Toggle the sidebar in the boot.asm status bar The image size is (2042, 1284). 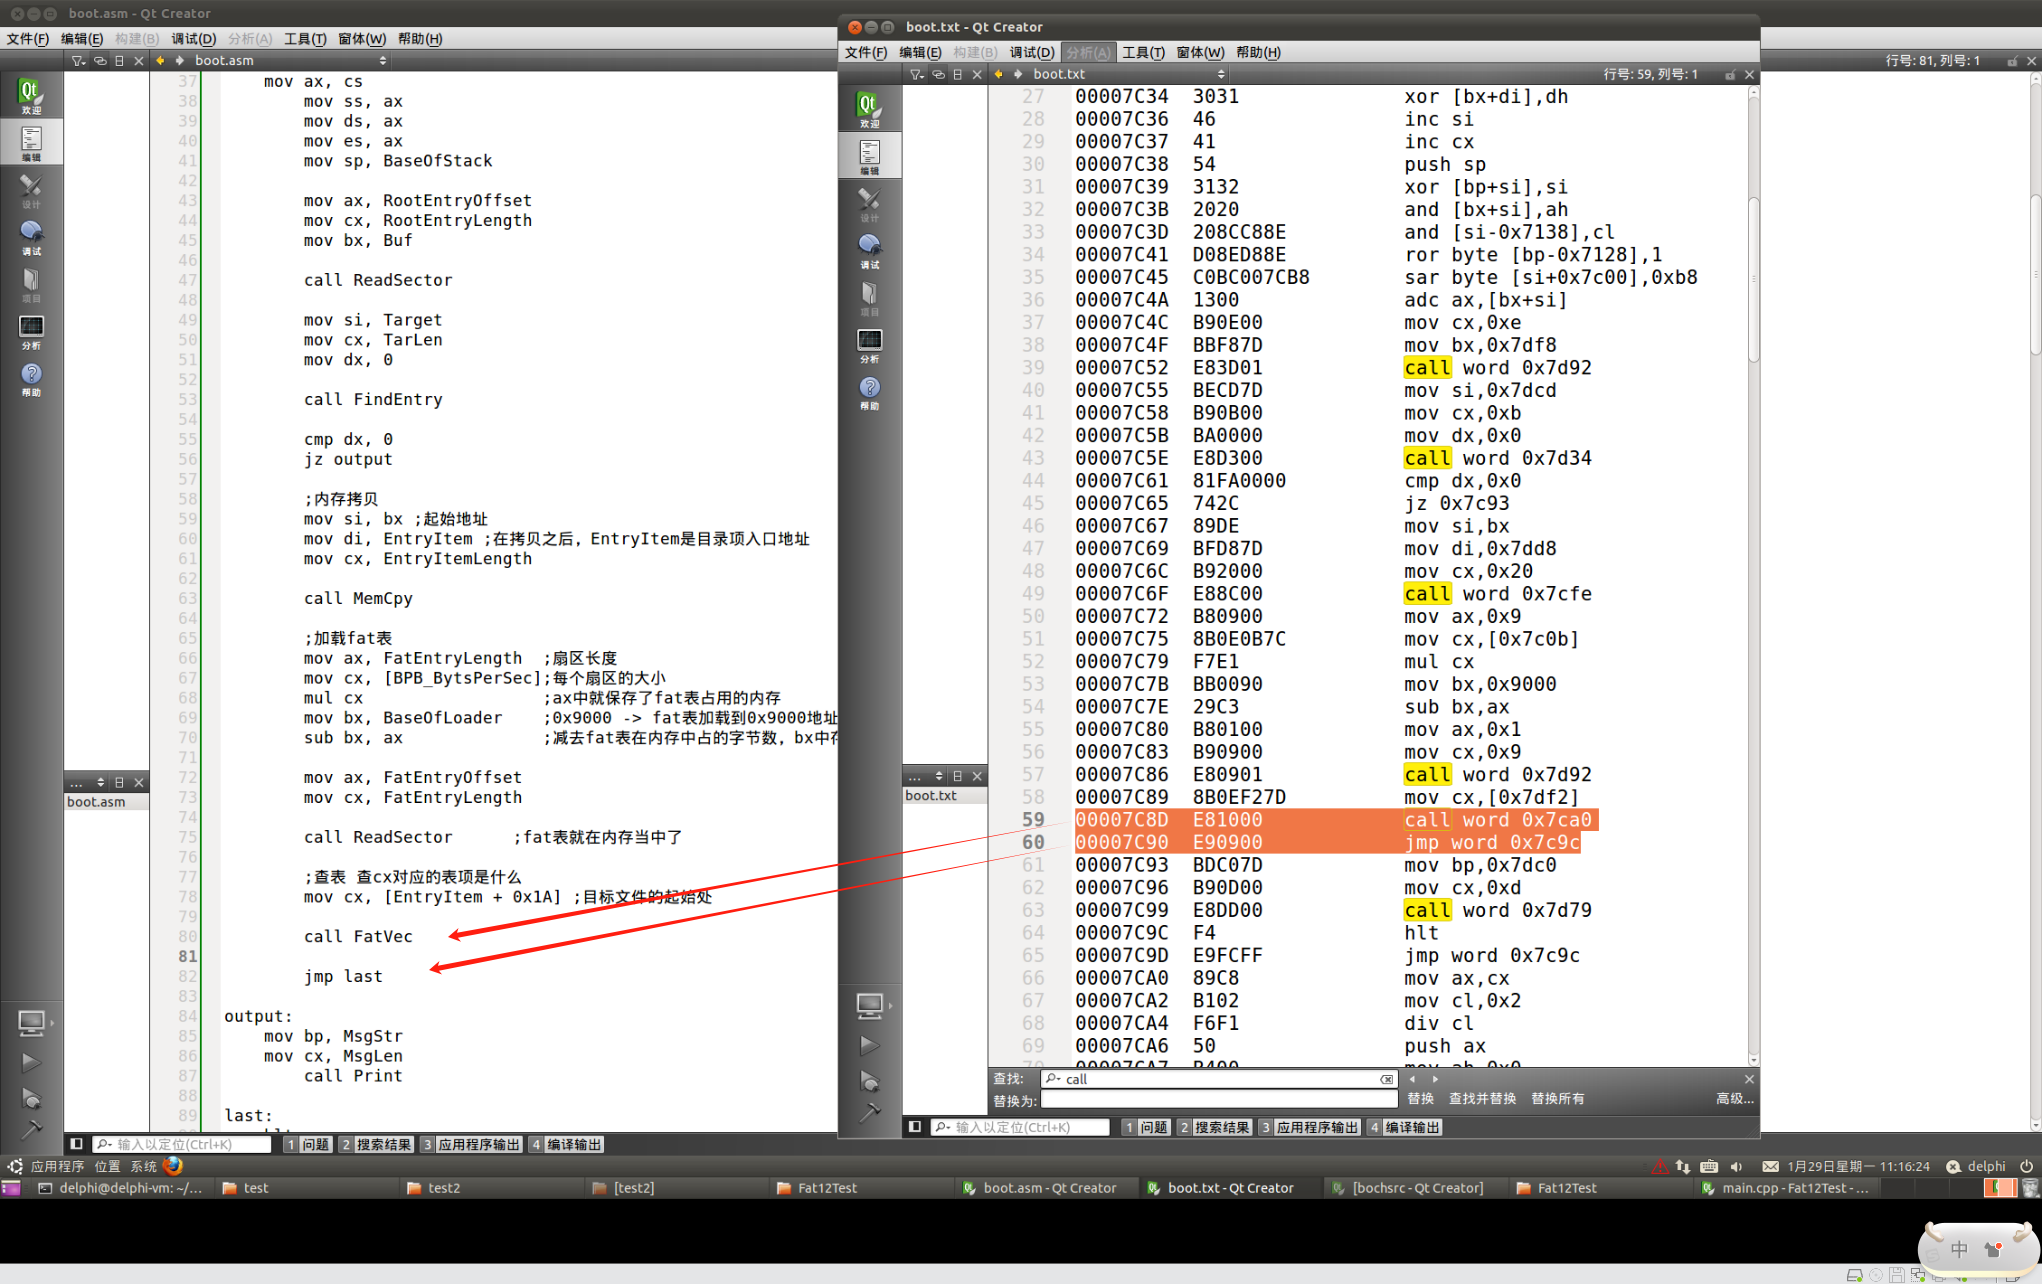point(76,1144)
